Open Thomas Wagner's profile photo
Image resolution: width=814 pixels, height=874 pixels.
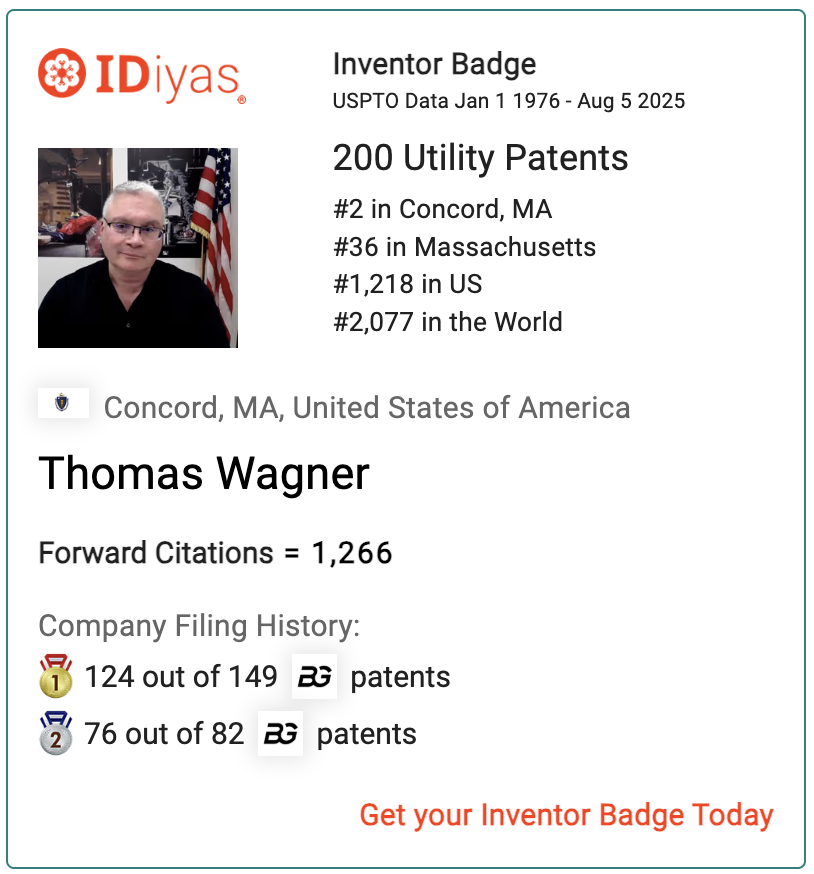click(138, 247)
